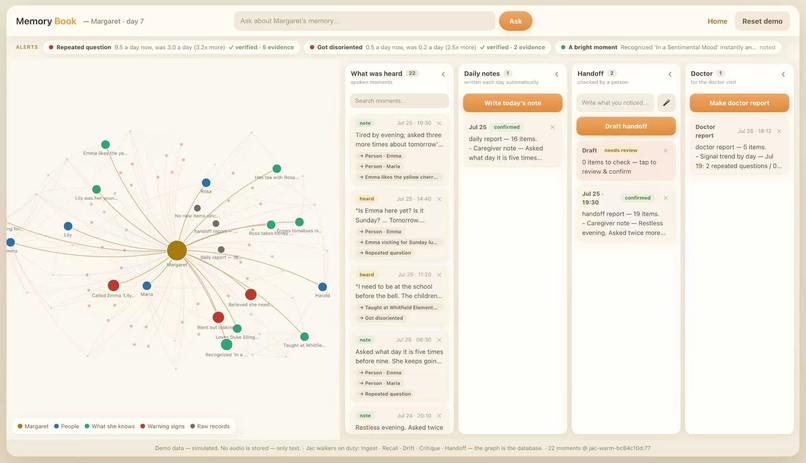Click Repeated question tag in 14:40 moment

pos(386,253)
